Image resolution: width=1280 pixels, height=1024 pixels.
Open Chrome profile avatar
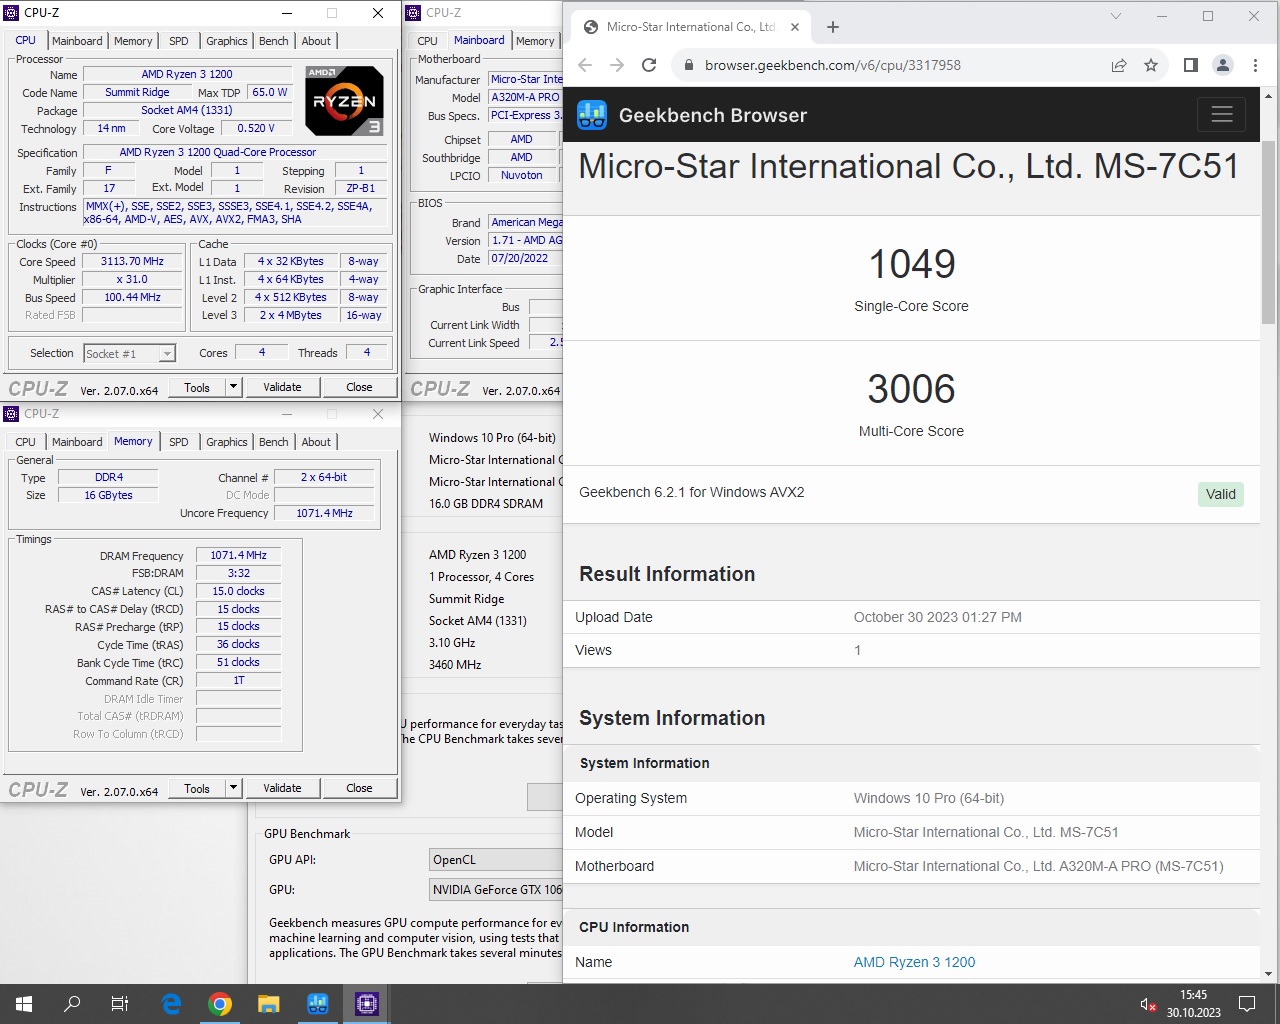[1223, 65]
